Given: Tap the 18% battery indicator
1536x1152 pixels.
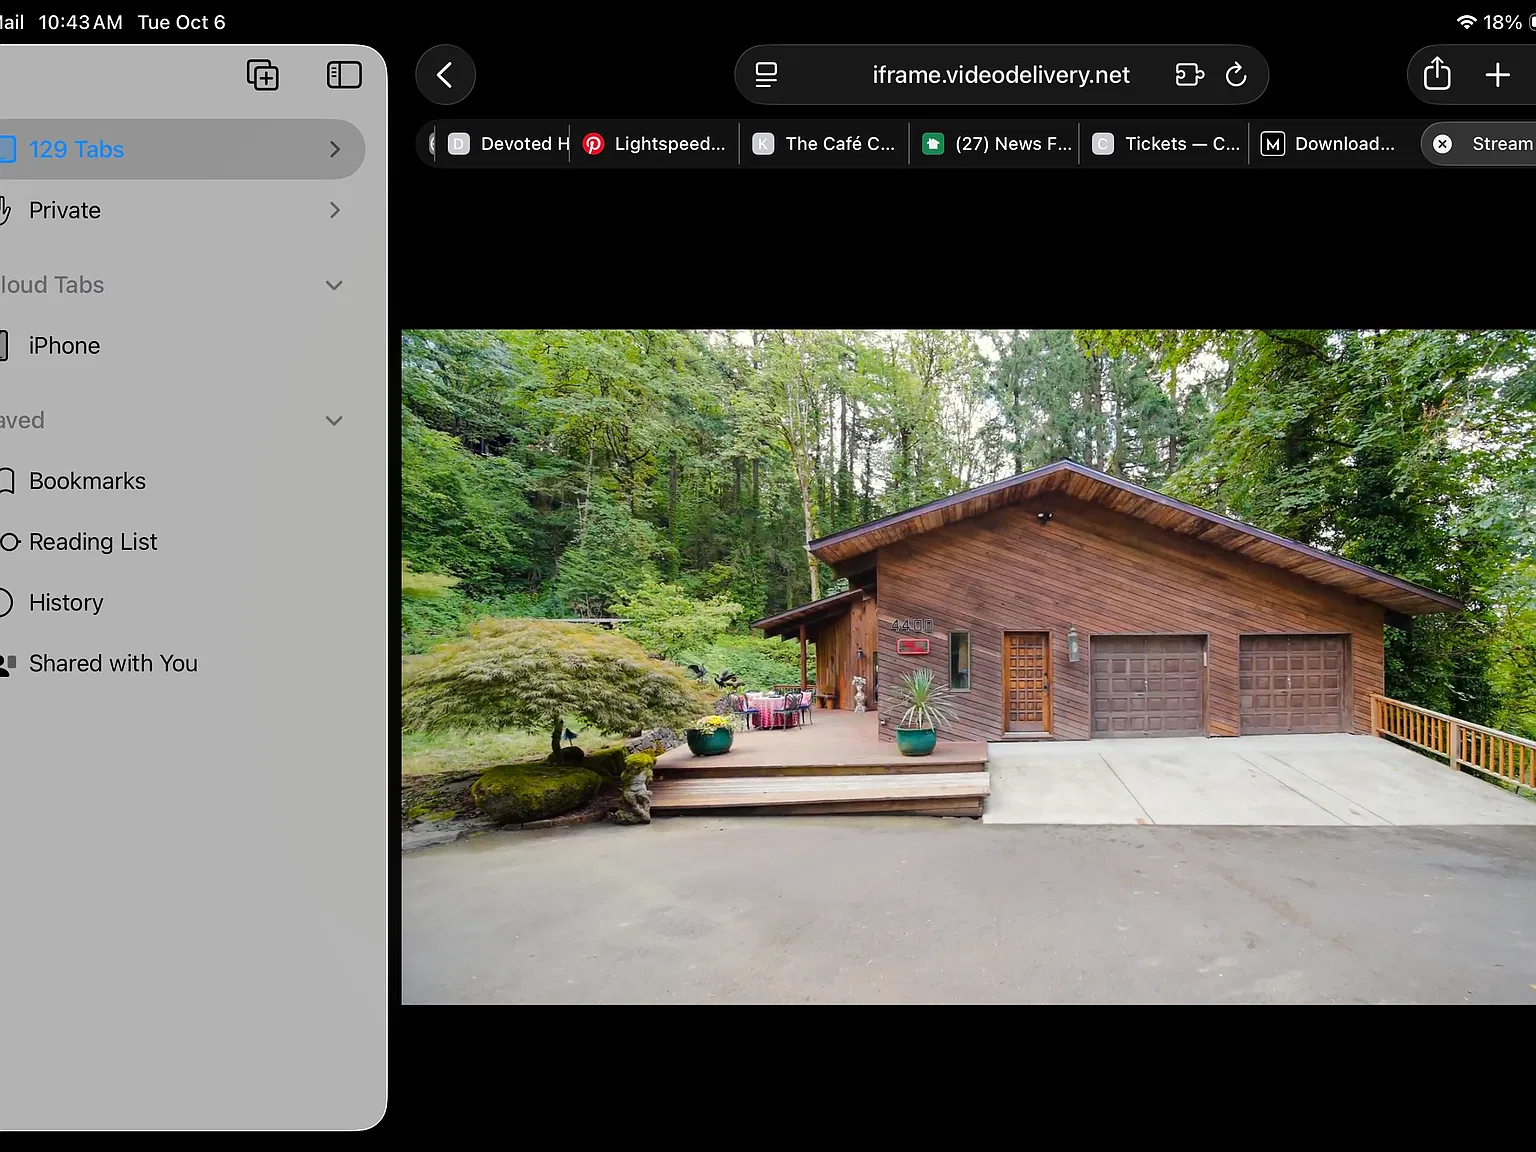Looking at the screenshot, I should [1509, 22].
